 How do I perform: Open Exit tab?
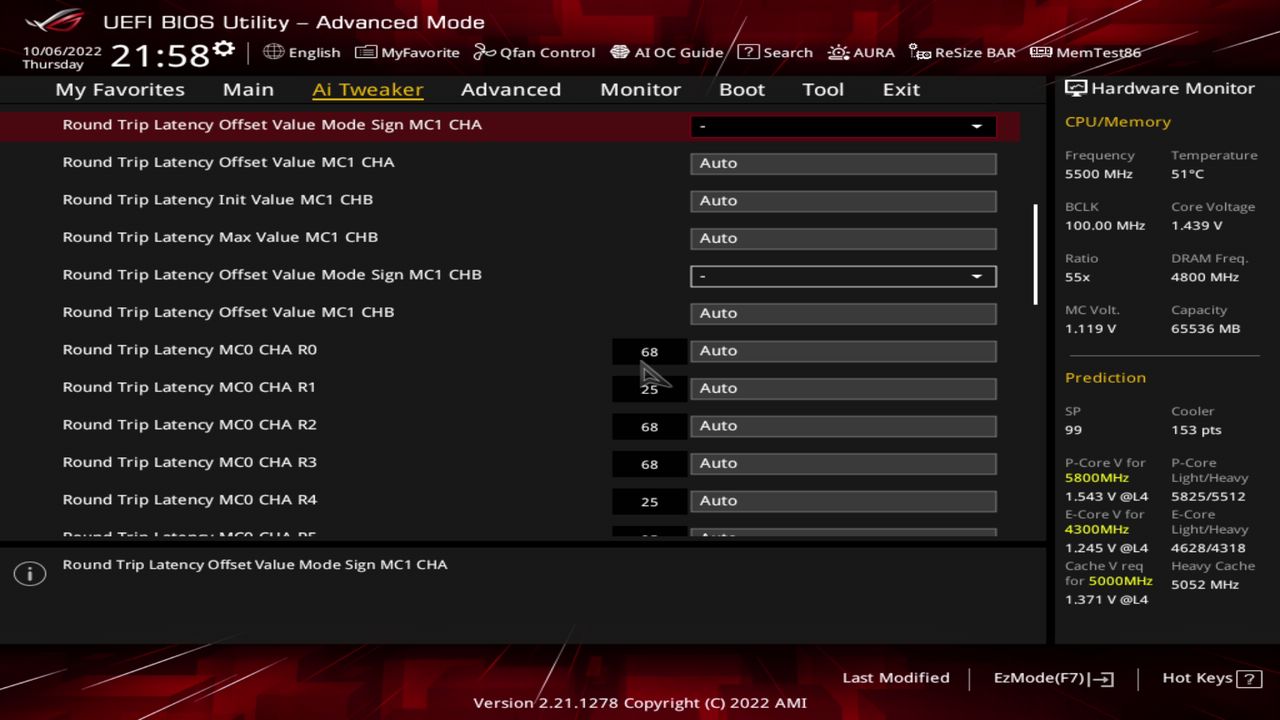click(901, 89)
